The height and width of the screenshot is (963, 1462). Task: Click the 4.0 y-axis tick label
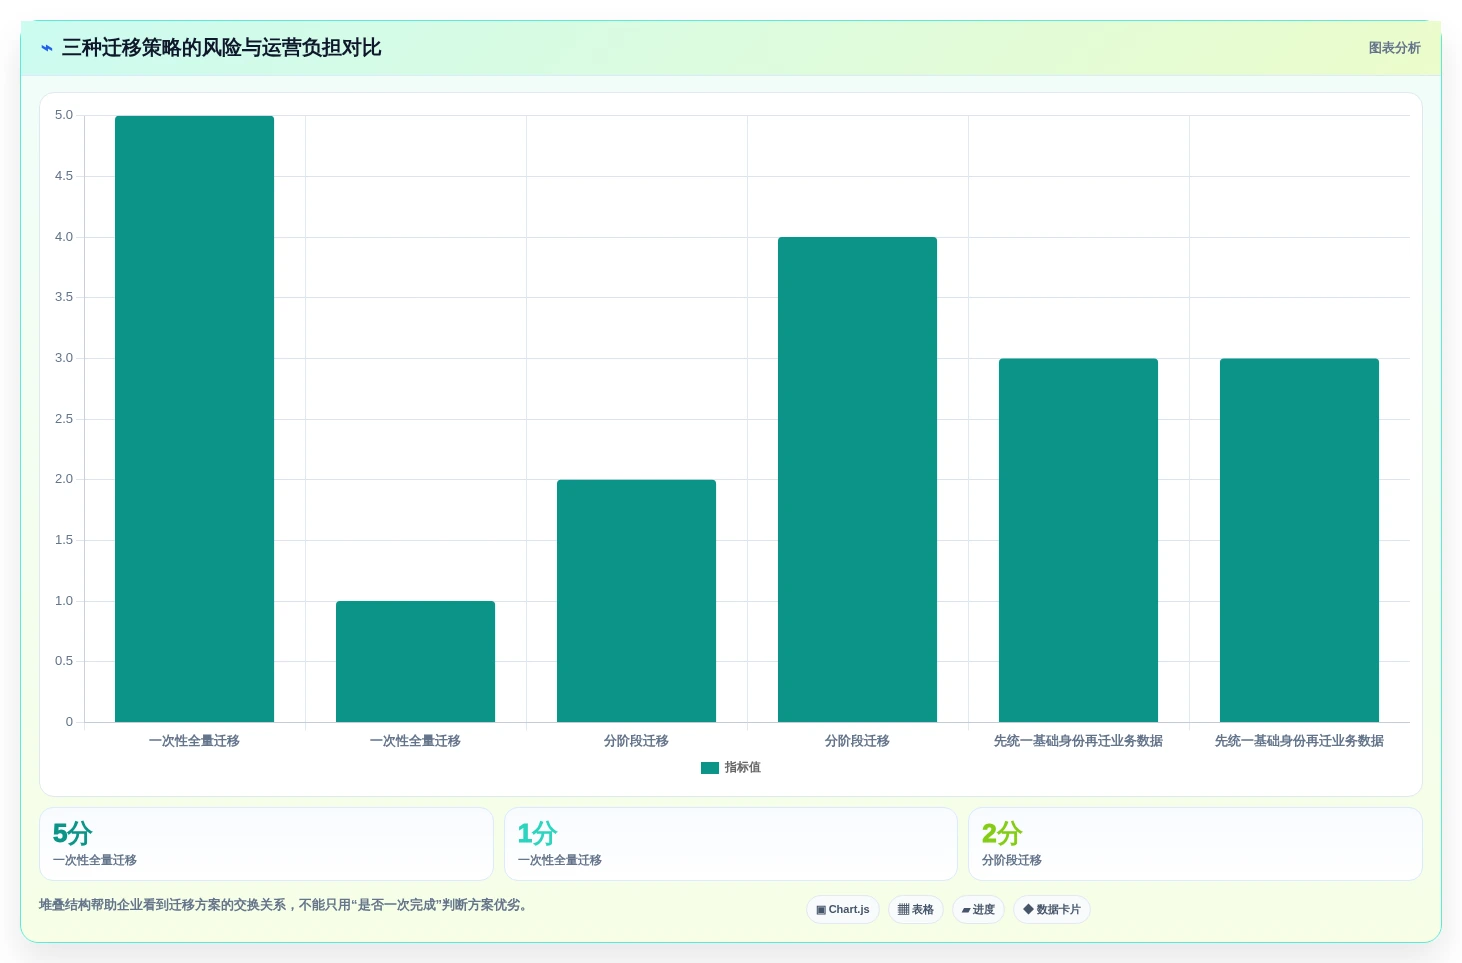click(64, 237)
